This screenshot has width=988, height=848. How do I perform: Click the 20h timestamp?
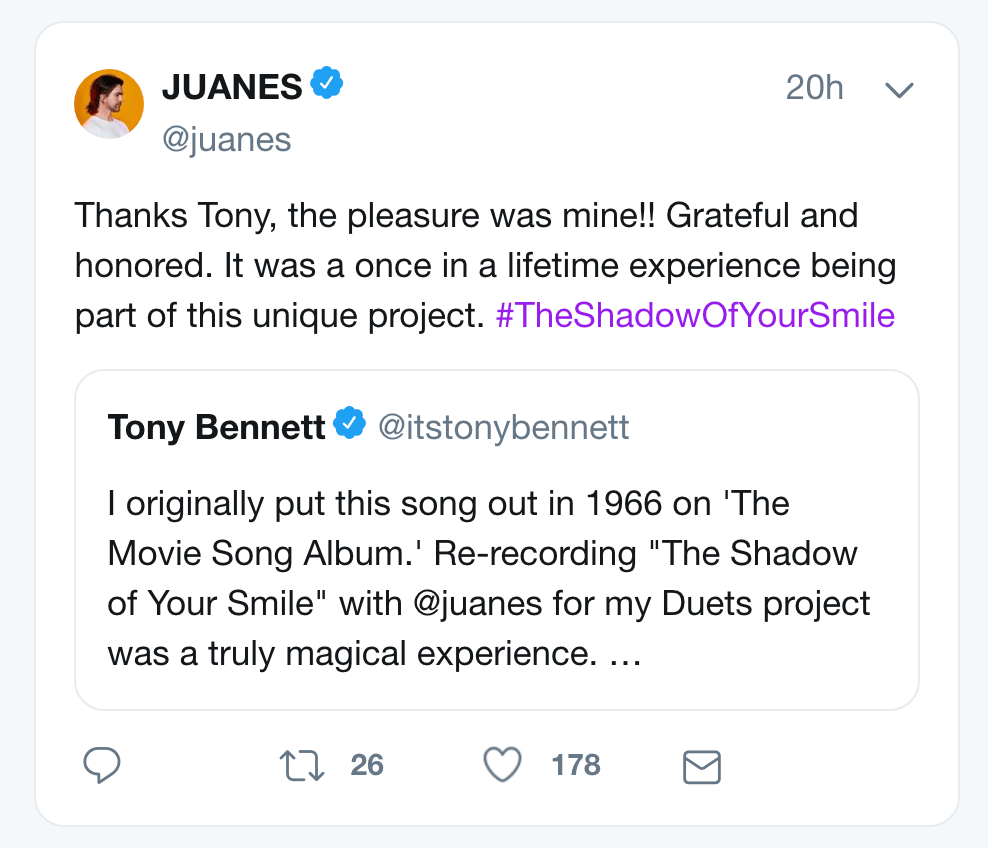point(814,88)
